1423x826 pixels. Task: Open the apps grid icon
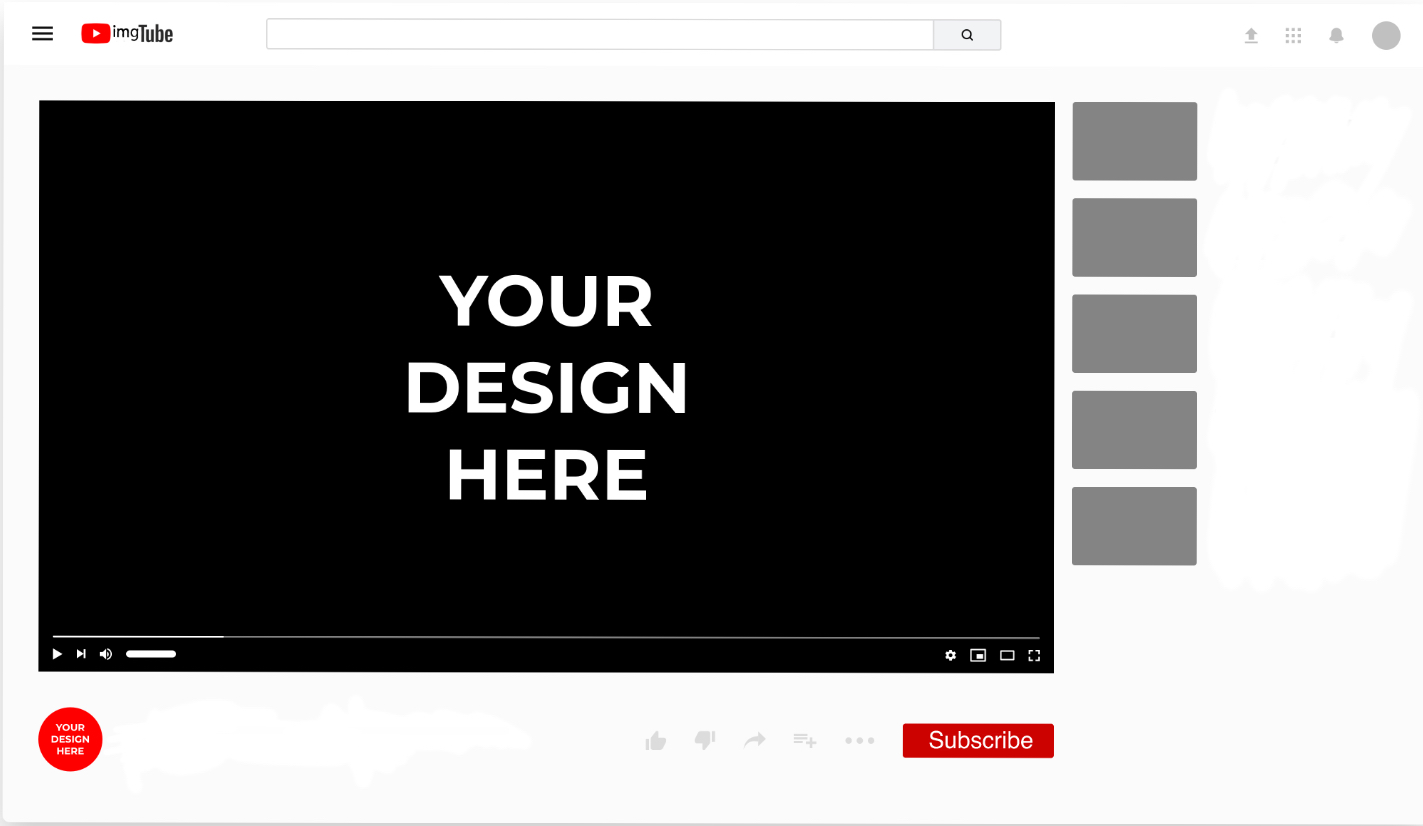(1293, 35)
